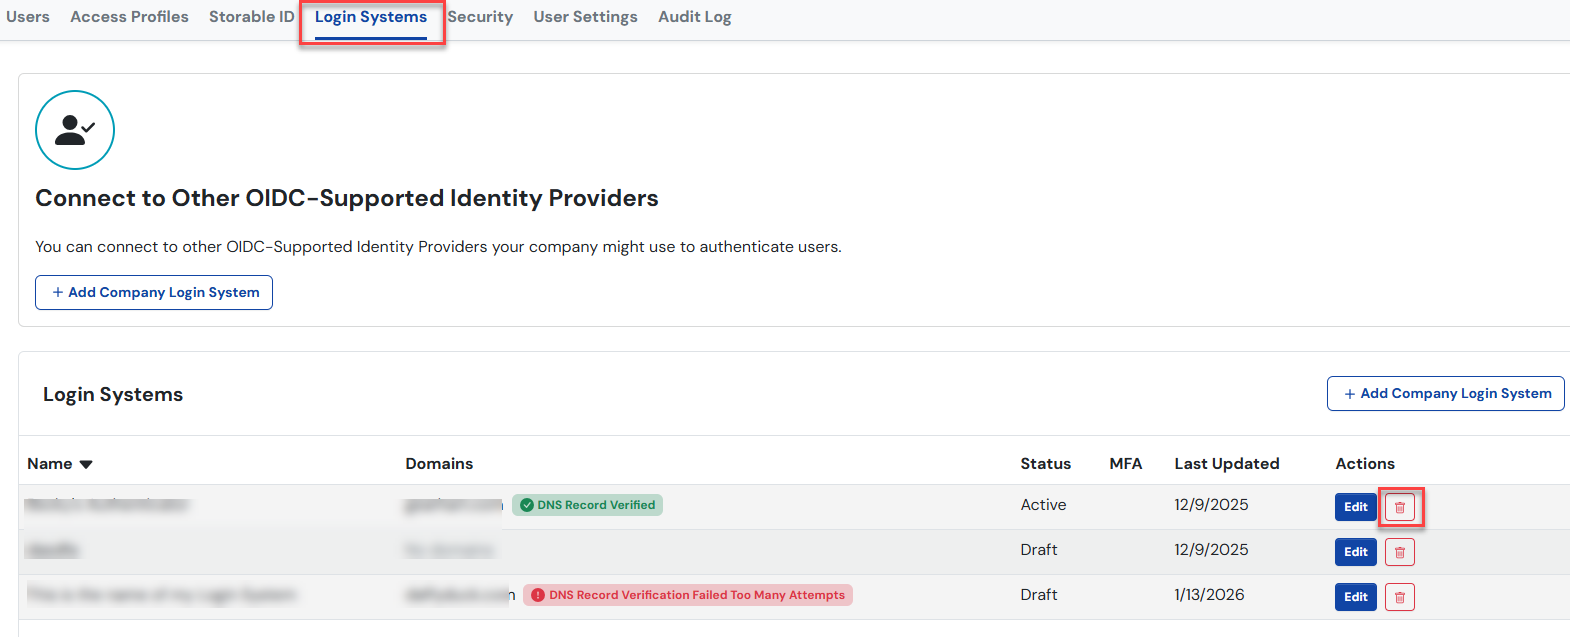
Task: Sort login systems by Name arrow
Action: pos(86,464)
